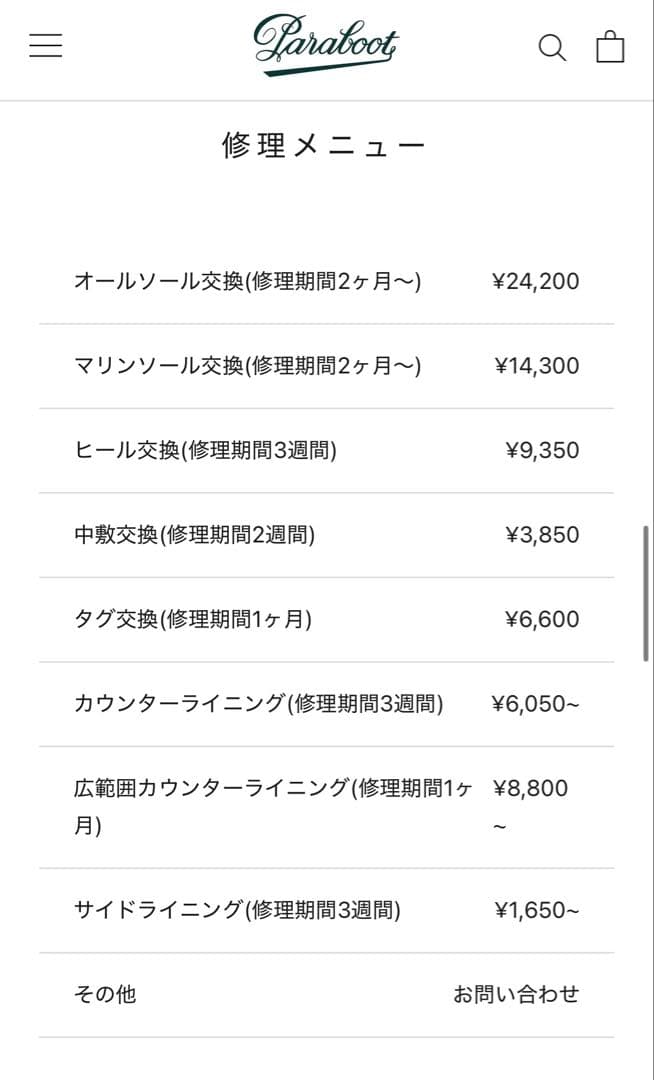Click the お問い合わせ link
The width and height of the screenshot is (654, 1080).
coord(516,995)
